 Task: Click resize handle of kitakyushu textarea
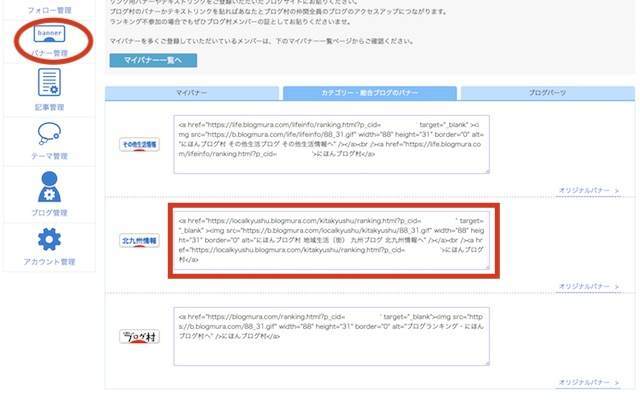487,267
